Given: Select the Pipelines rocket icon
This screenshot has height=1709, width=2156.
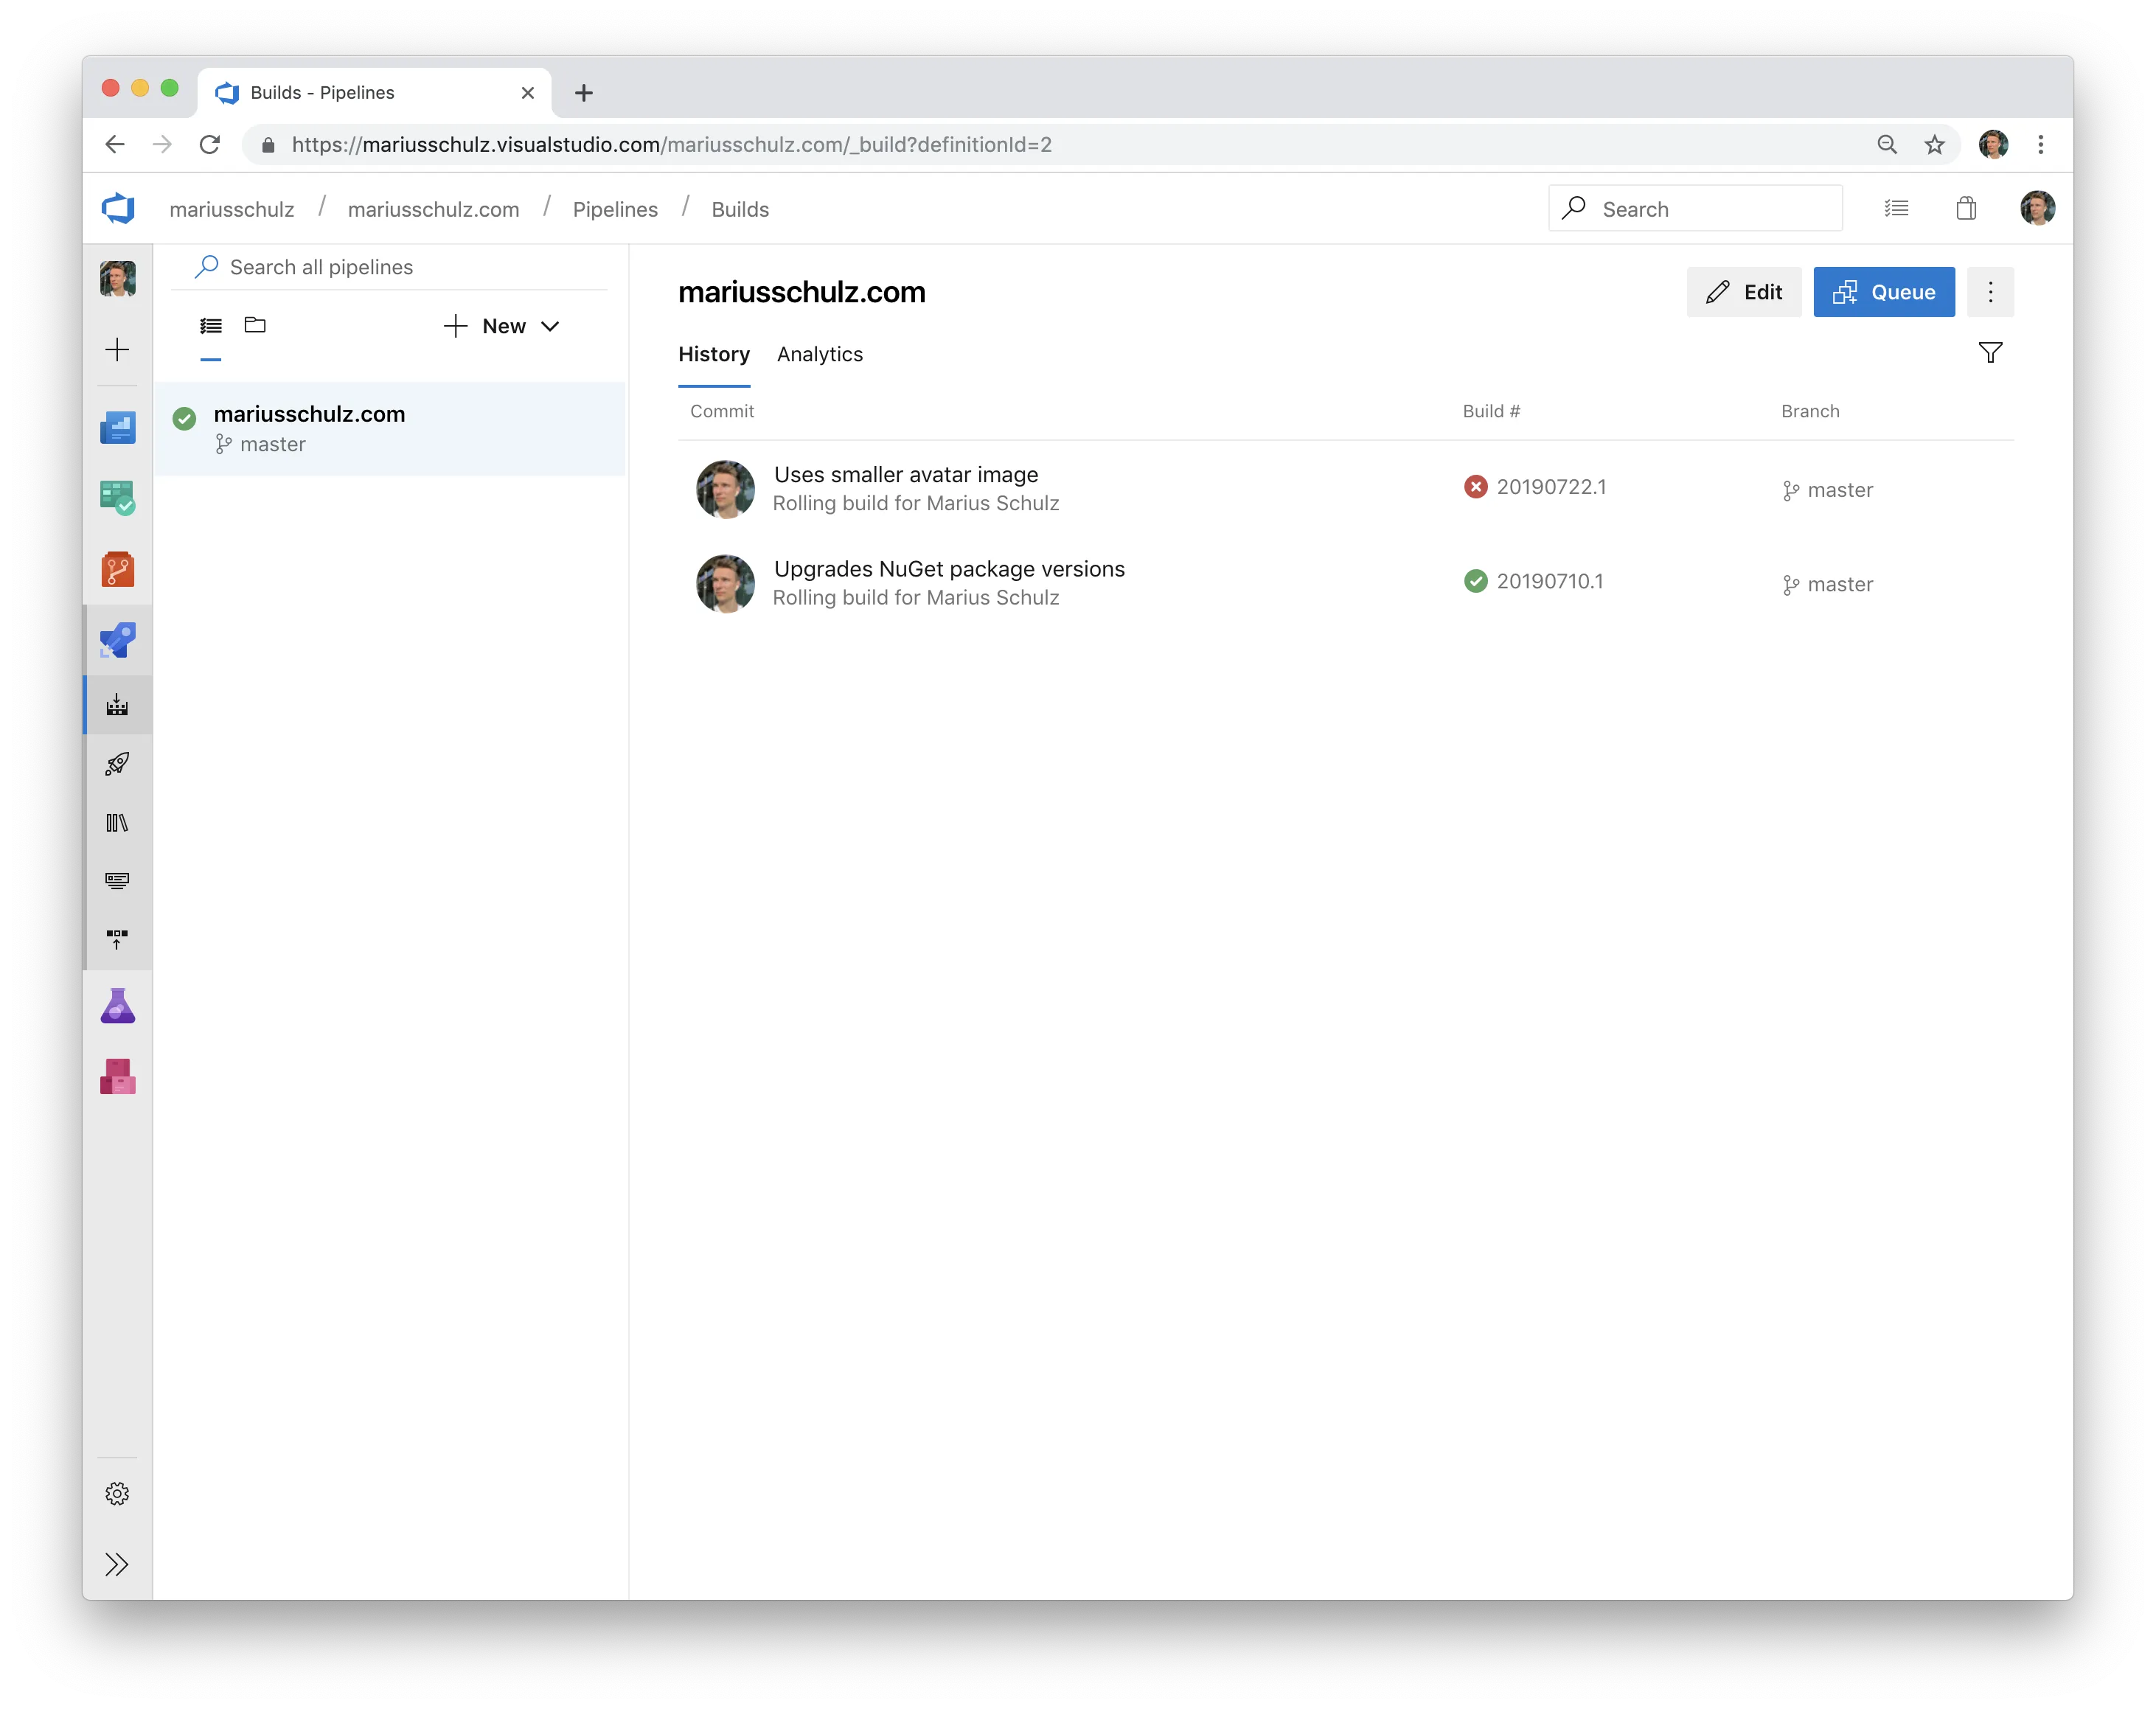Looking at the screenshot, I should 117,640.
